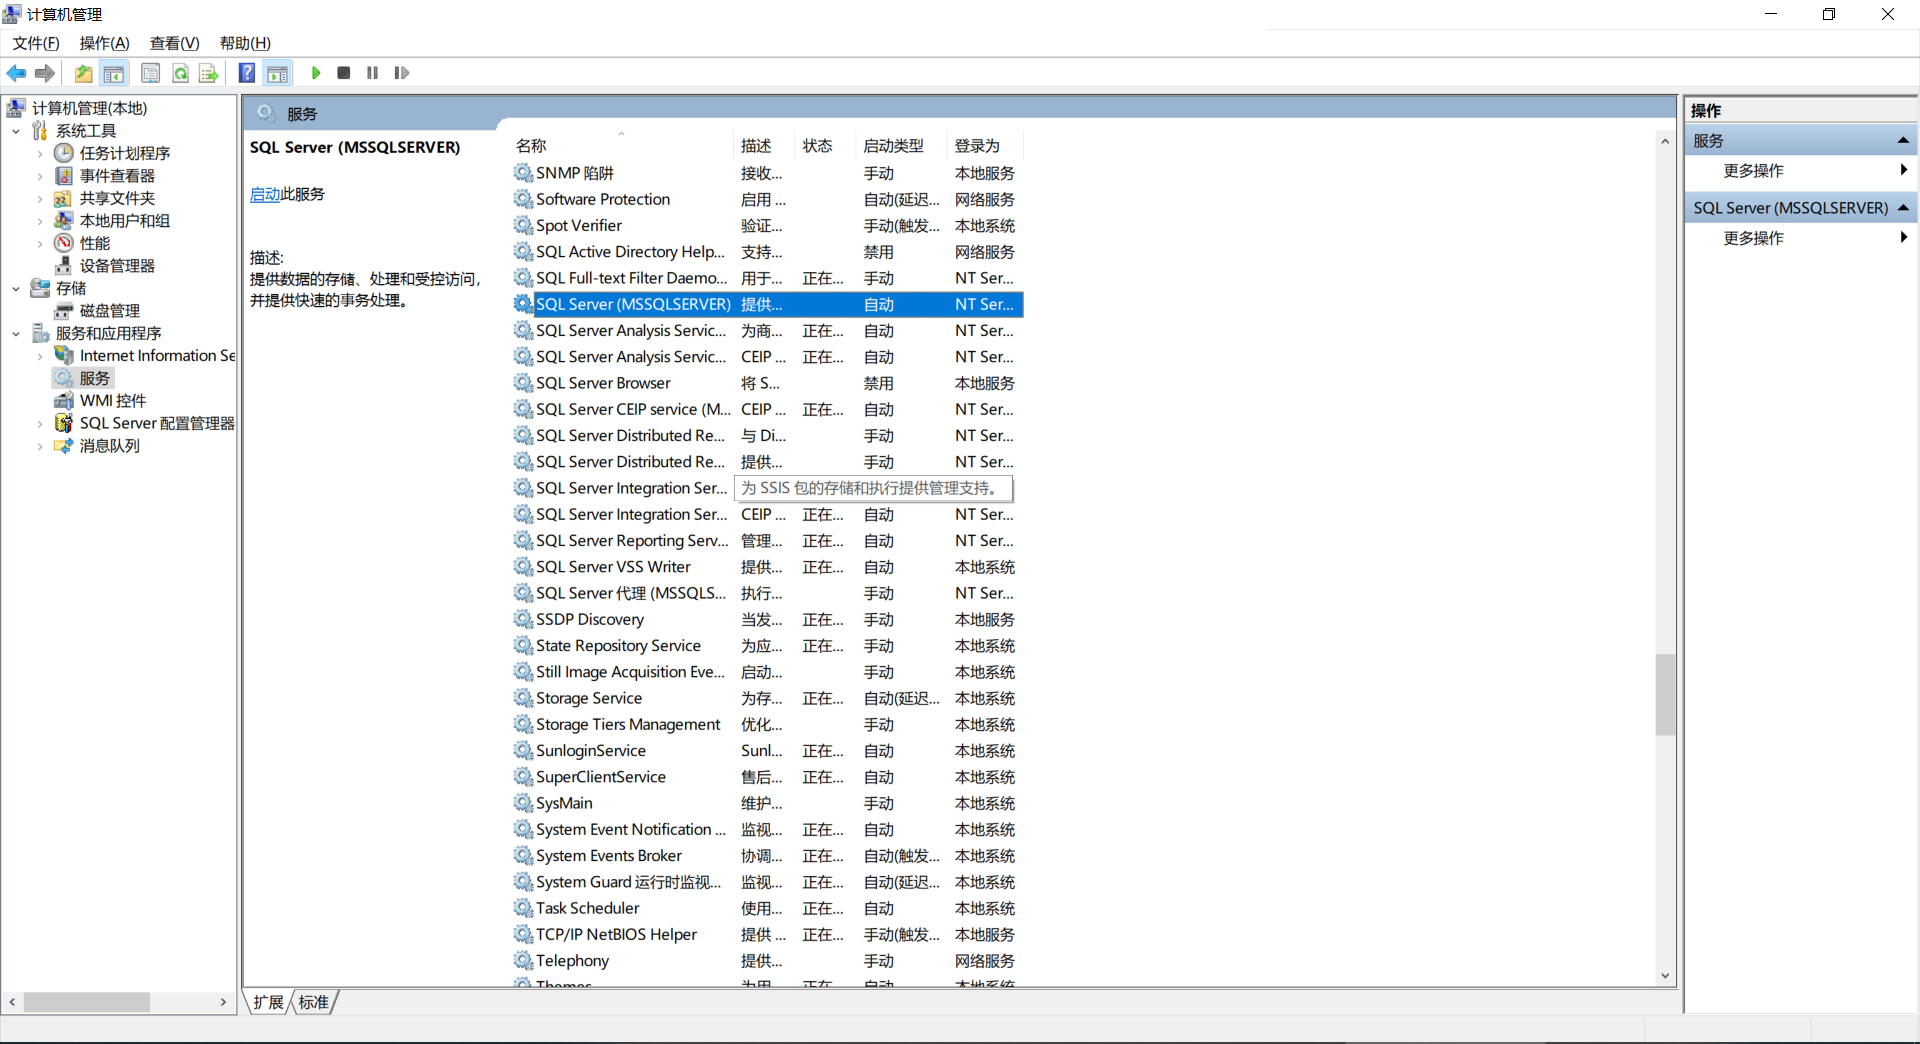Collapse the 服务 section in actions pane
1920x1044 pixels.
(x=1903, y=141)
